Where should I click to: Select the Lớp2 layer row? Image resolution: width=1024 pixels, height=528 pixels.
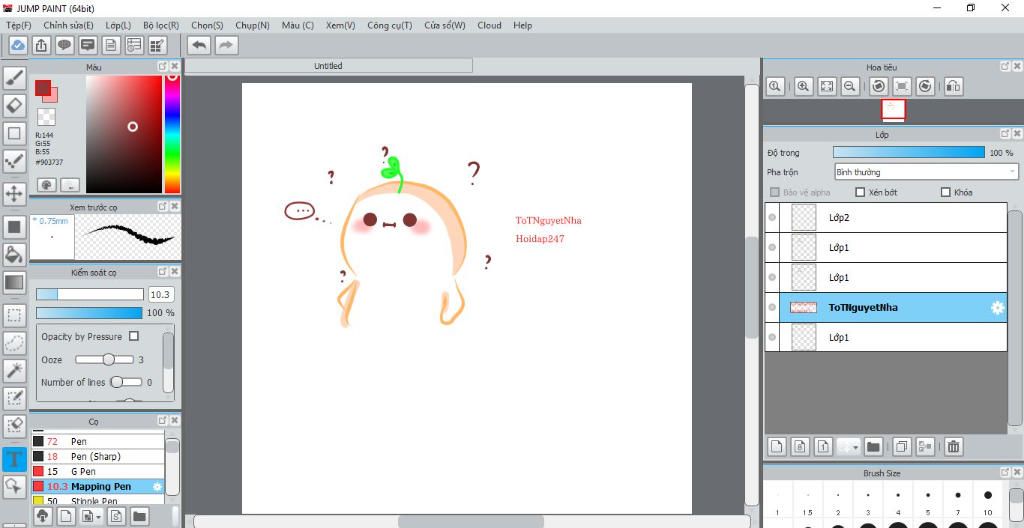pyautogui.click(x=886, y=218)
